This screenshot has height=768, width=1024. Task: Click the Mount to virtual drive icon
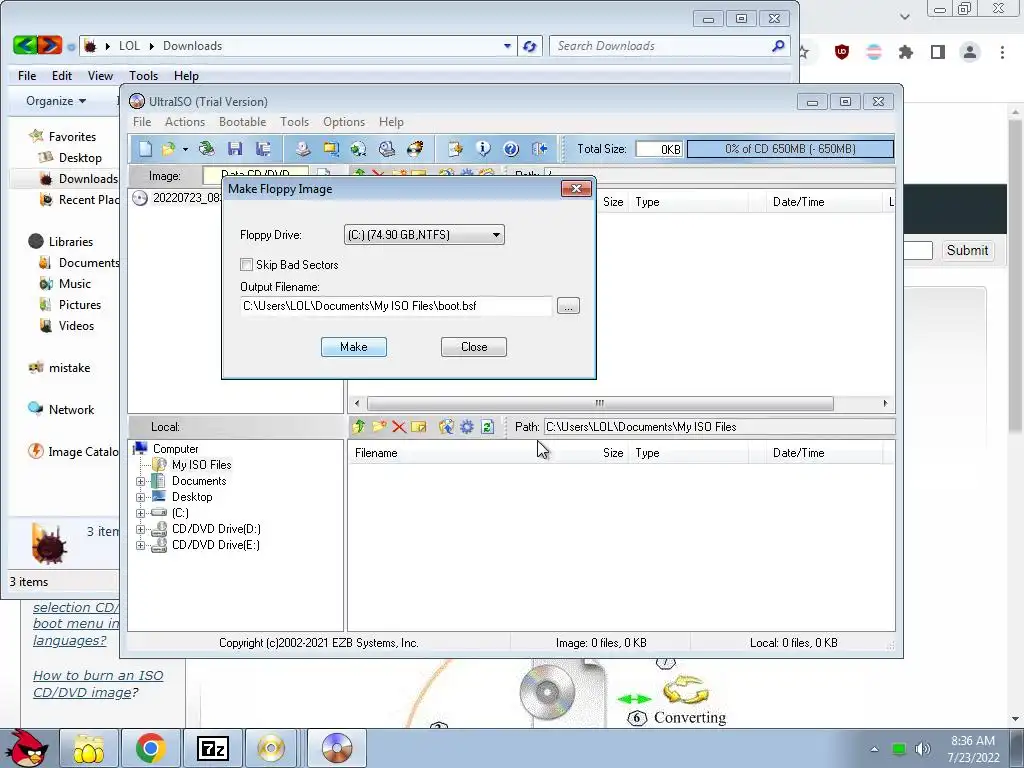click(387, 149)
